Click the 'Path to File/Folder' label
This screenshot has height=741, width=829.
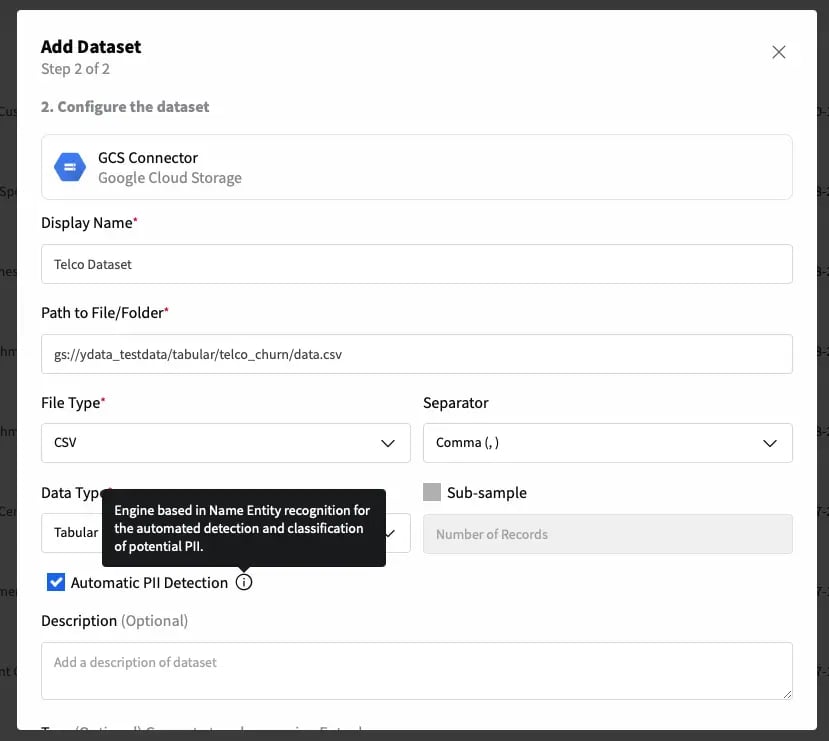(105, 313)
